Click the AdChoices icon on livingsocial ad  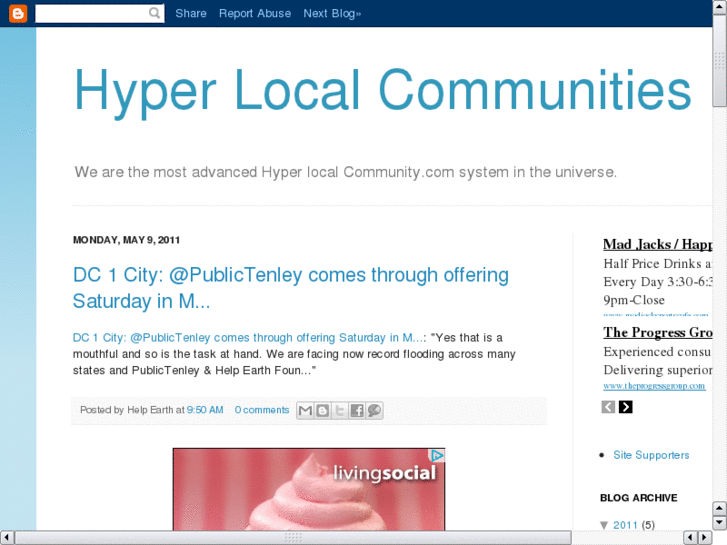tap(437, 455)
